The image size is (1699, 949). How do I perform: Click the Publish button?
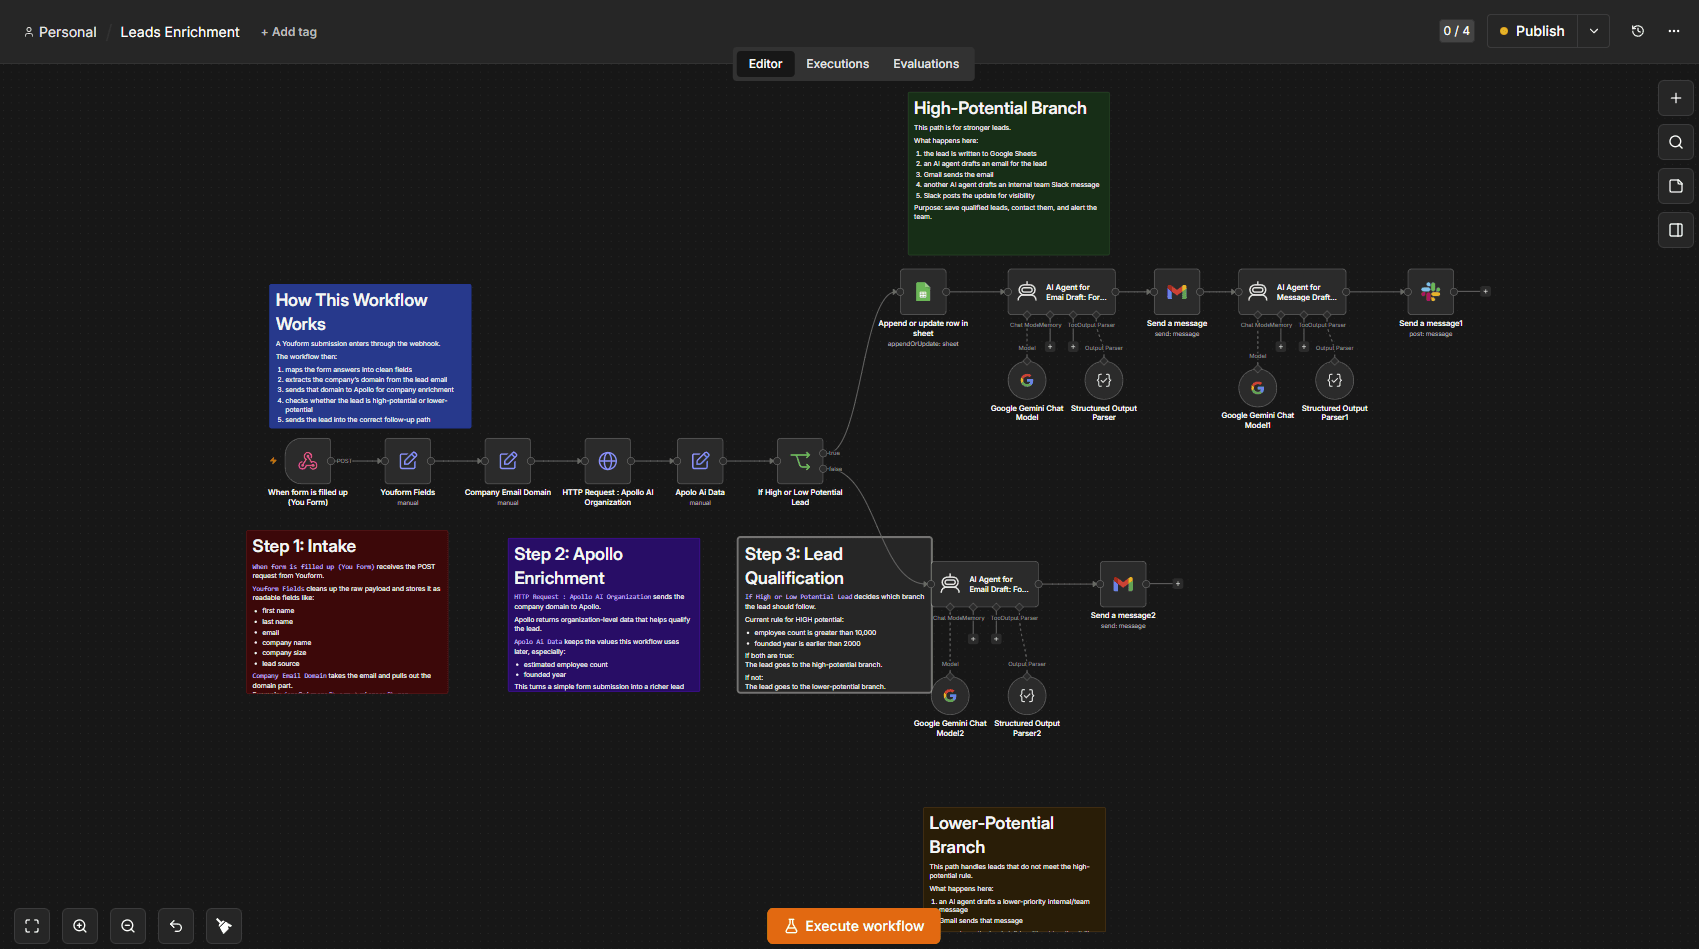(x=1532, y=31)
